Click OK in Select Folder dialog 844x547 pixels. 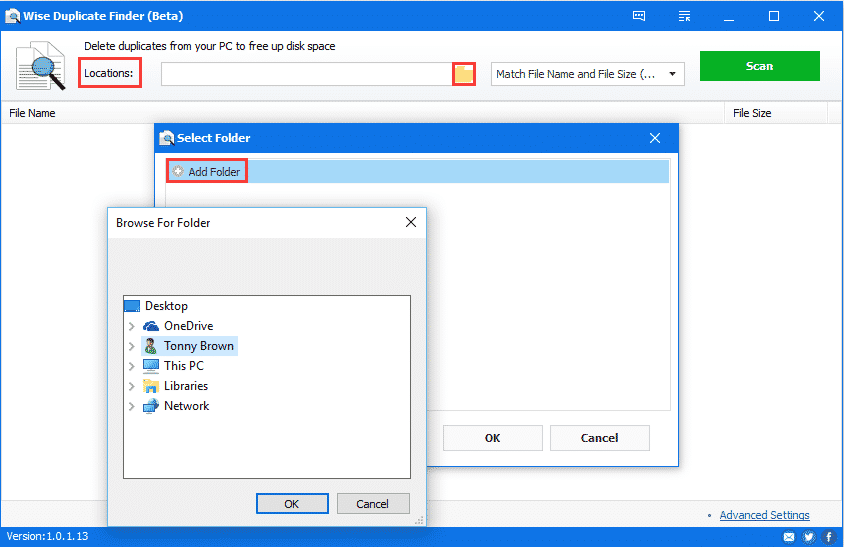coord(493,438)
